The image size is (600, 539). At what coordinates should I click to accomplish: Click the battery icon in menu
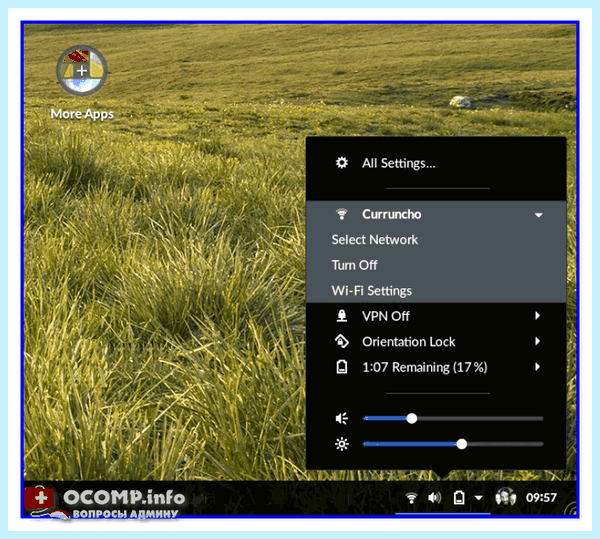[x=342, y=367]
